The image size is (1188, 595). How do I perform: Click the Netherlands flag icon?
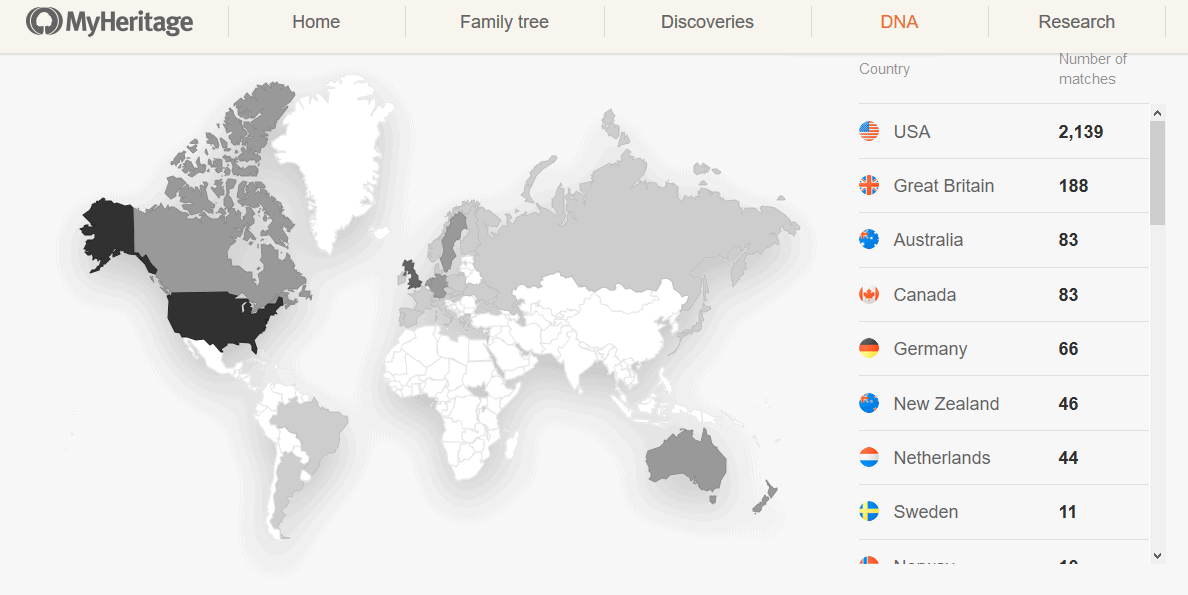pos(869,457)
